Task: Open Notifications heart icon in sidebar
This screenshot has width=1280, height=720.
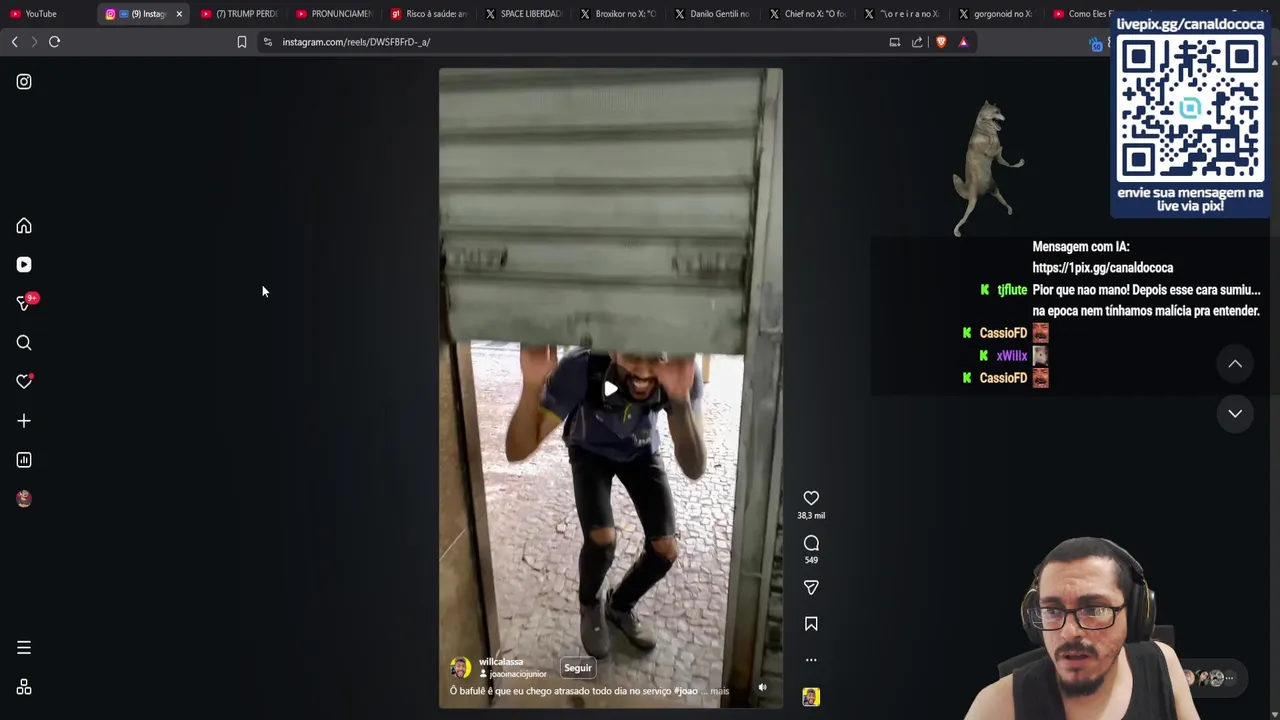Action: coord(24,381)
